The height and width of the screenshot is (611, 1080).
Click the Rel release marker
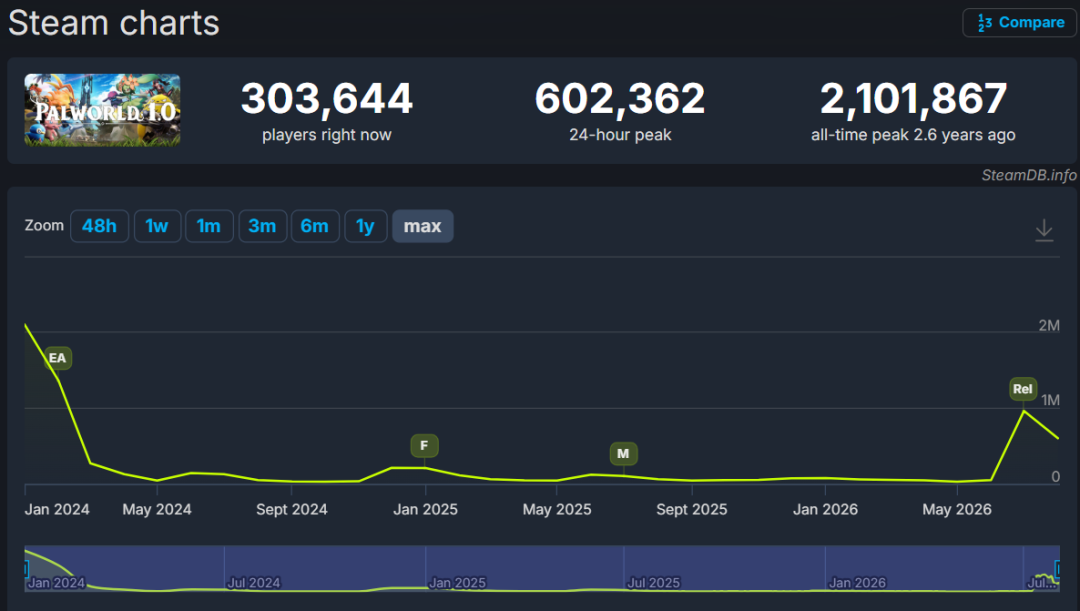tap(1023, 389)
